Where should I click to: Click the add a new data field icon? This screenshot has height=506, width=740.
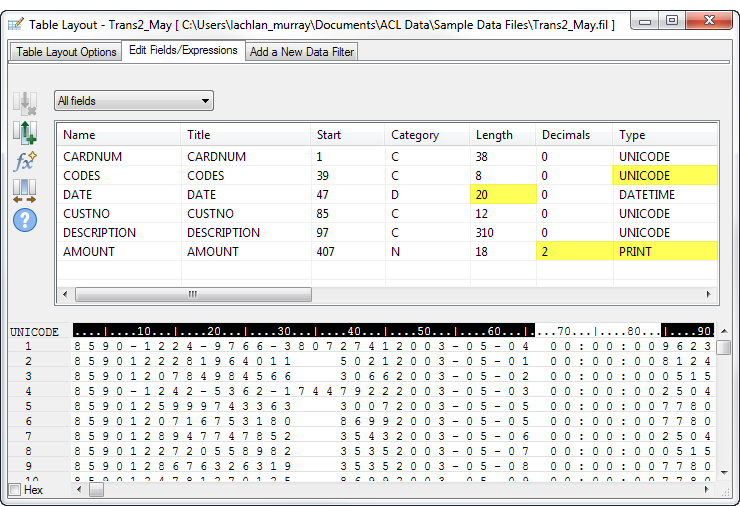(x=25, y=131)
